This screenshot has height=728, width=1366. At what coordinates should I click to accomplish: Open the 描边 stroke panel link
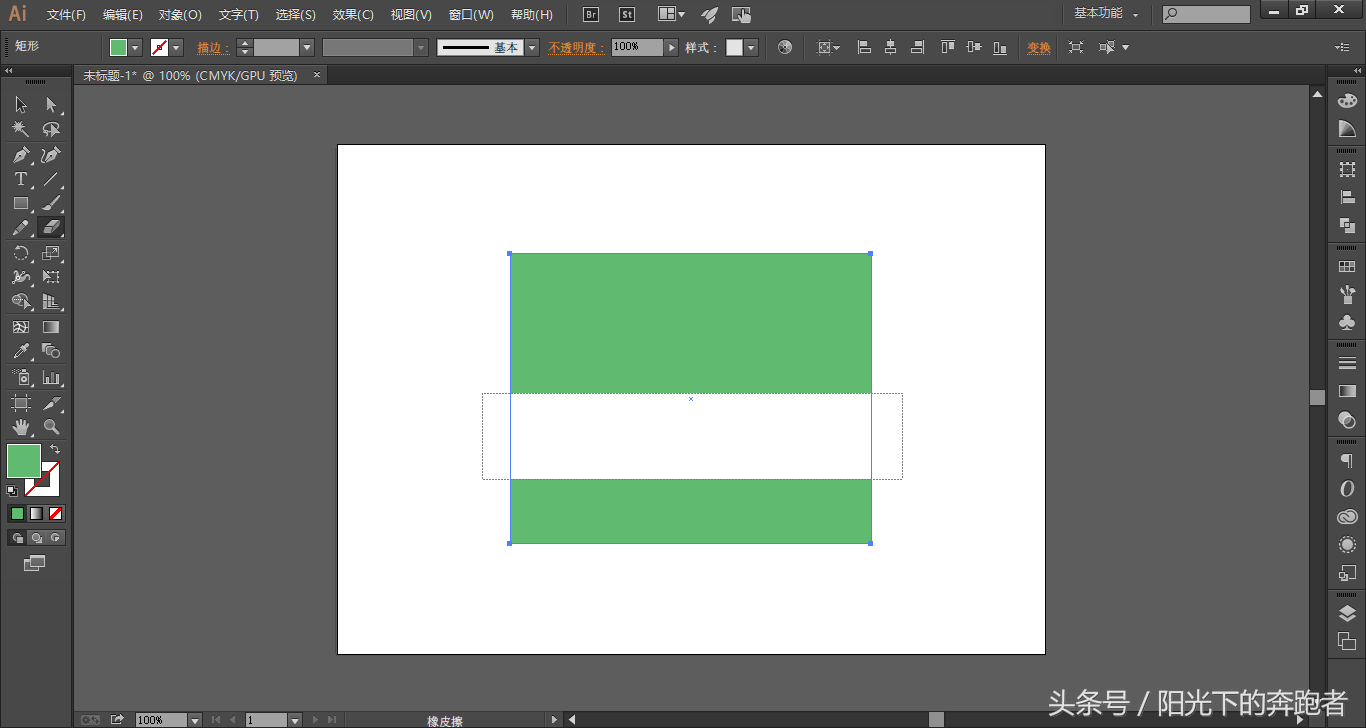pos(213,48)
